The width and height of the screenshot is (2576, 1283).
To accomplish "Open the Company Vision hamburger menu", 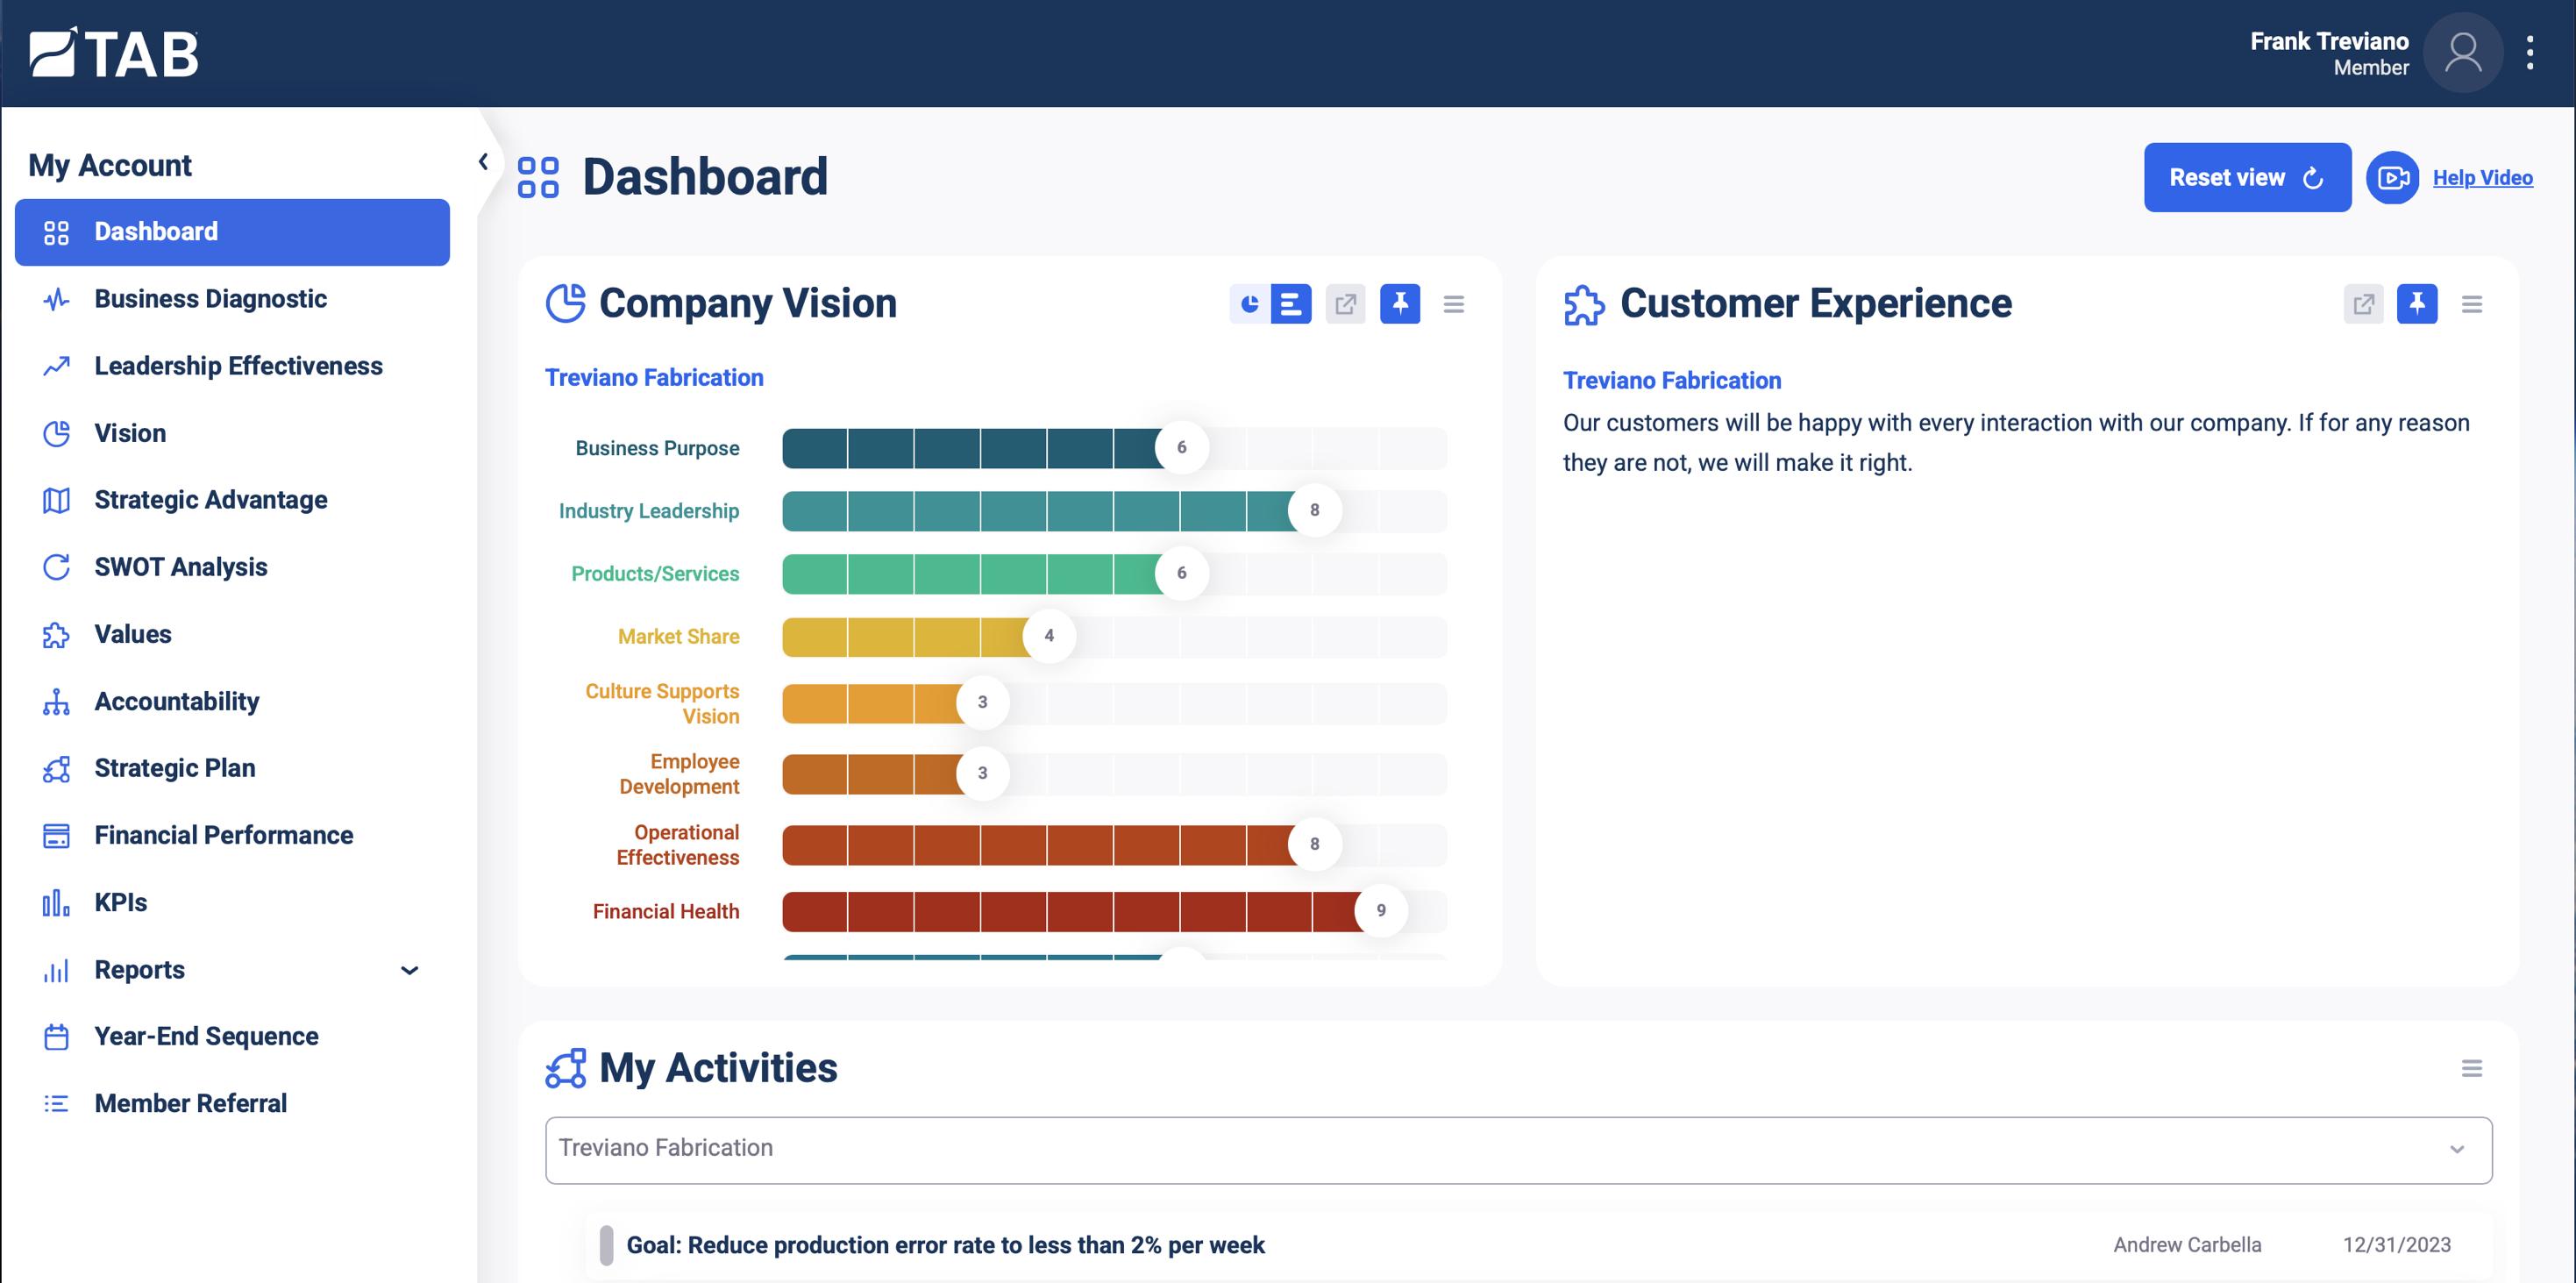I will click(x=1454, y=304).
